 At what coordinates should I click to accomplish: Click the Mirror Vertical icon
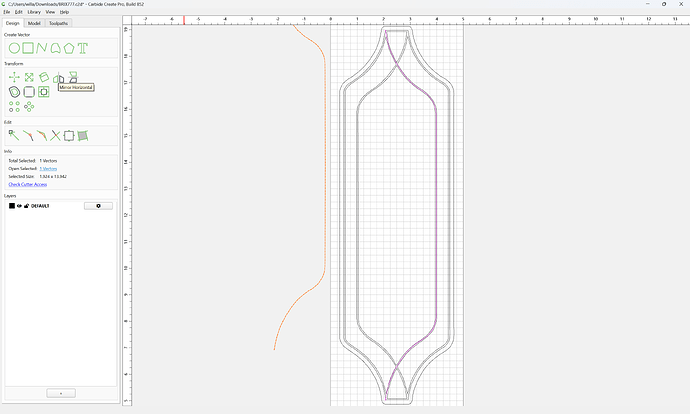[x=73, y=77]
